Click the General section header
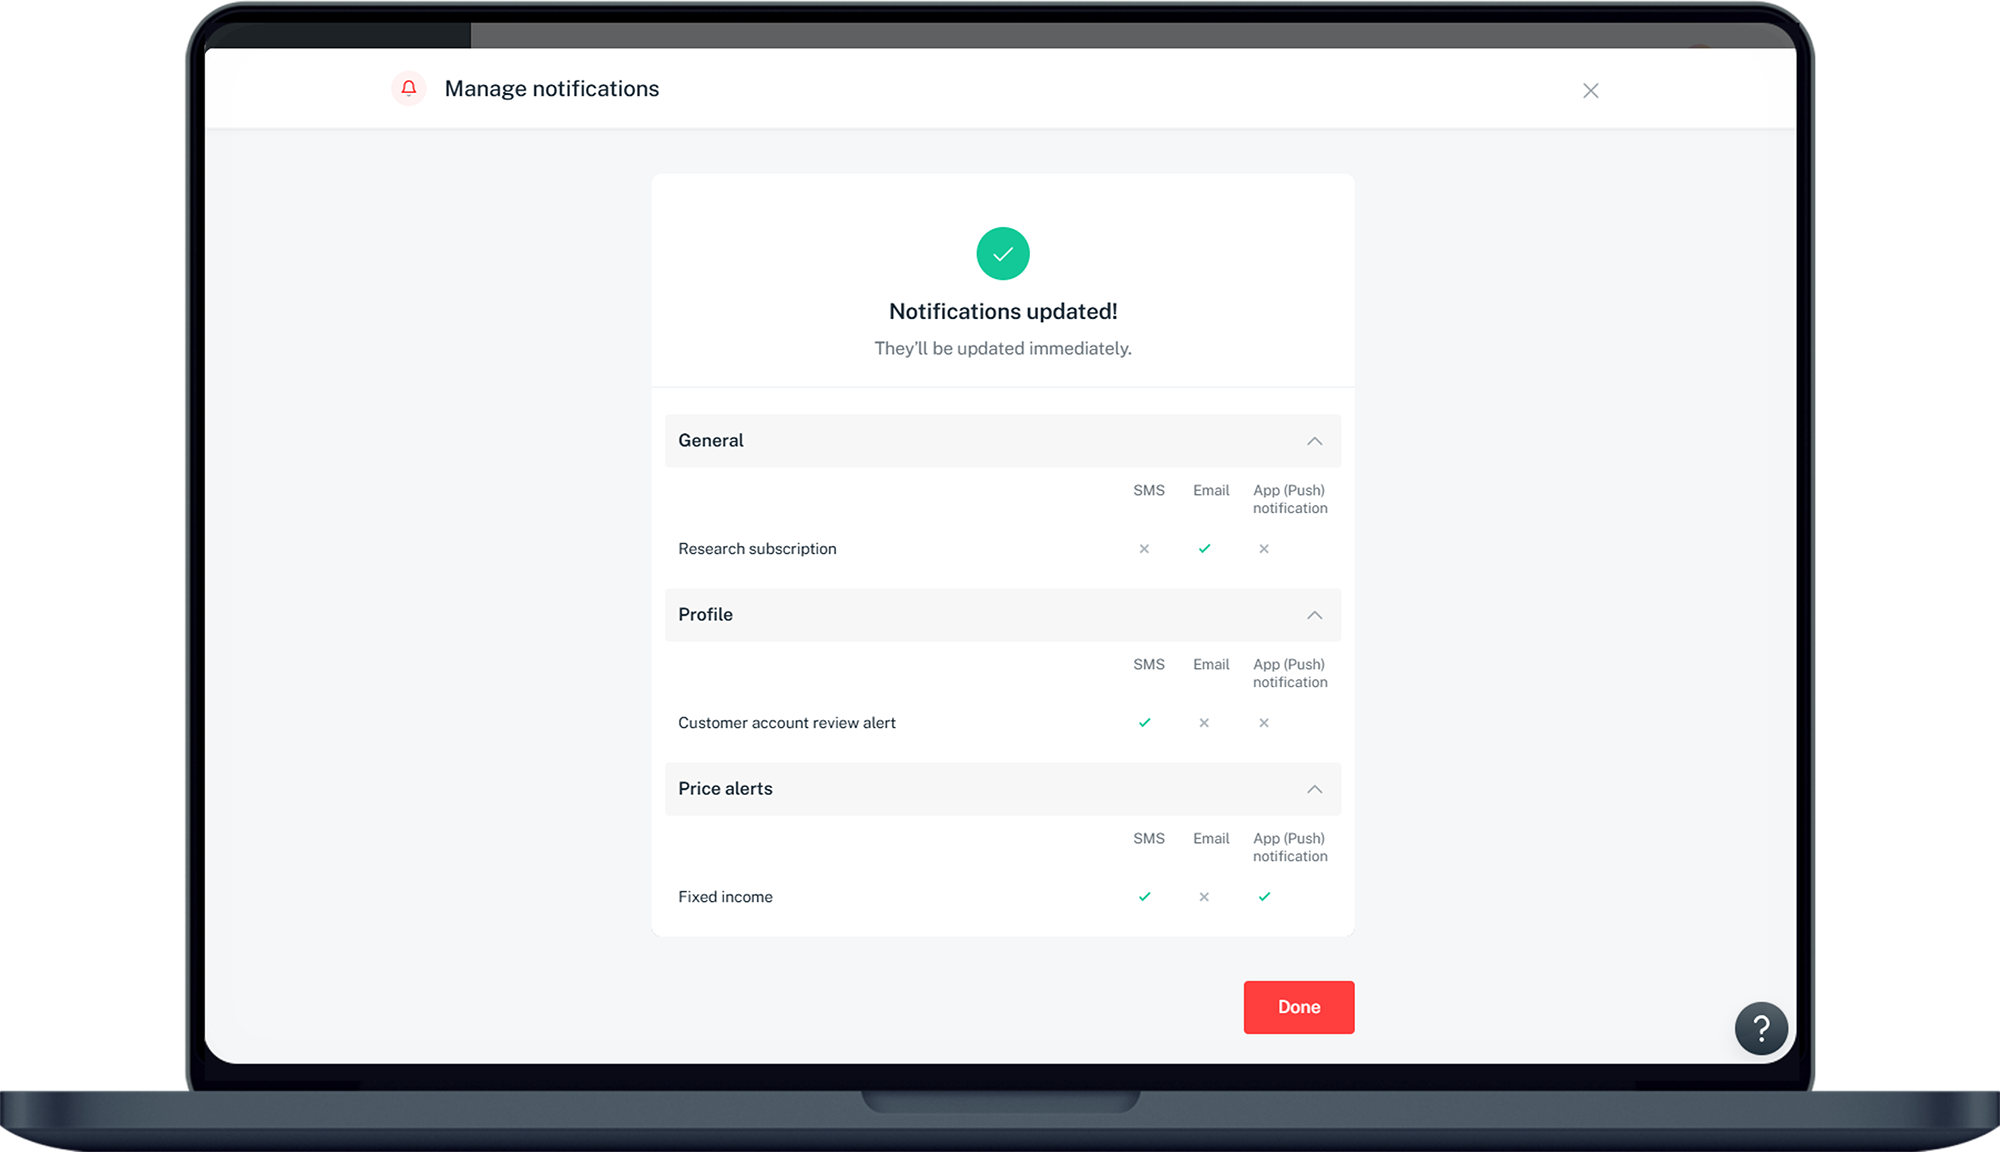 (711, 441)
